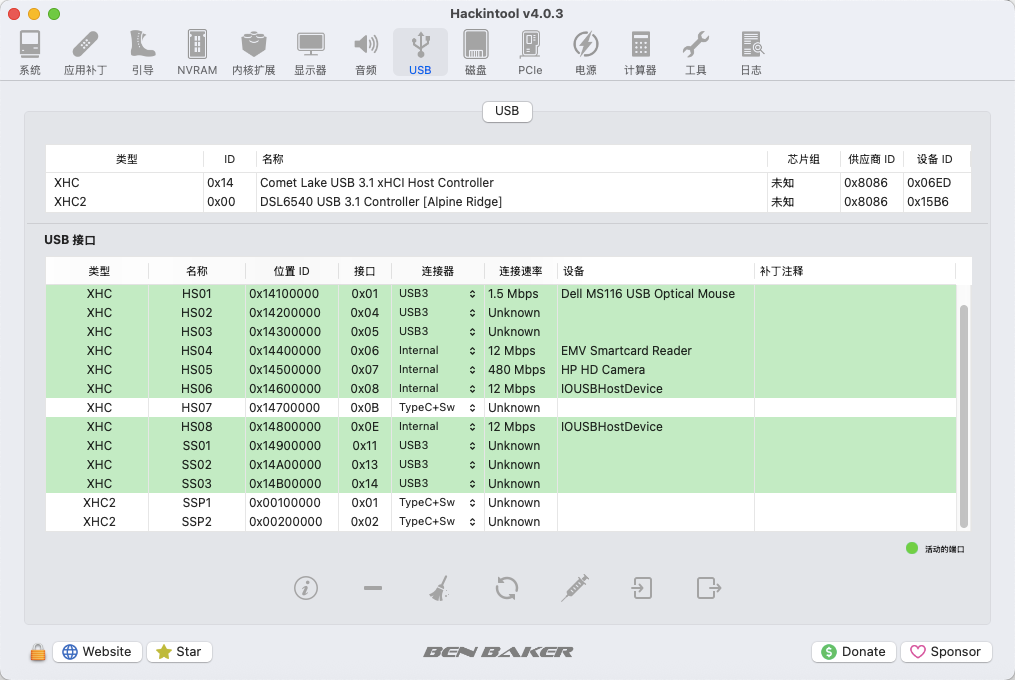
Task: Sort ports by 位置 ID column header
Action: point(291,271)
